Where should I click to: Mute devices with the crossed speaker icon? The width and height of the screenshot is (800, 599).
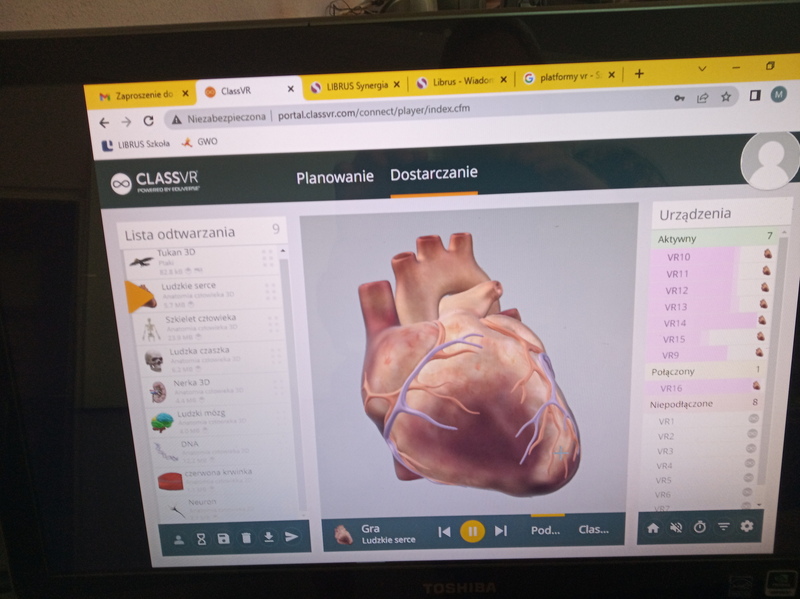pos(676,527)
